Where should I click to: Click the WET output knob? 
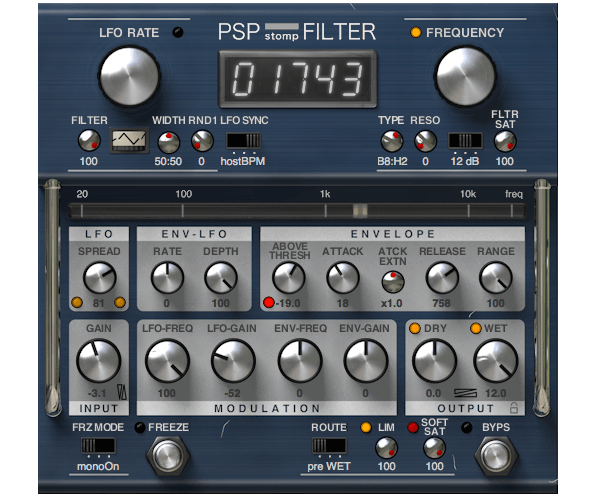click(496, 361)
